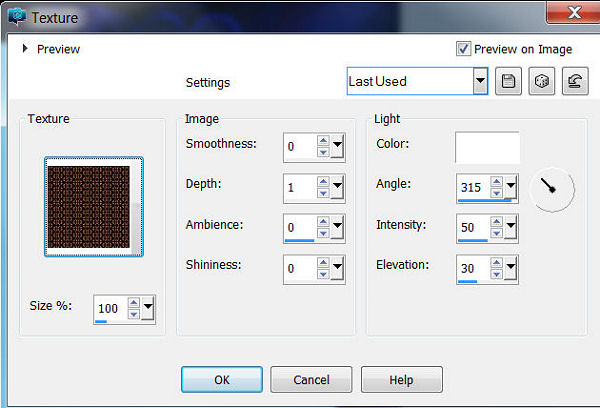Expand the Preview disclosure triangle
Screen dimensions: 600x408
[x=25, y=49]
